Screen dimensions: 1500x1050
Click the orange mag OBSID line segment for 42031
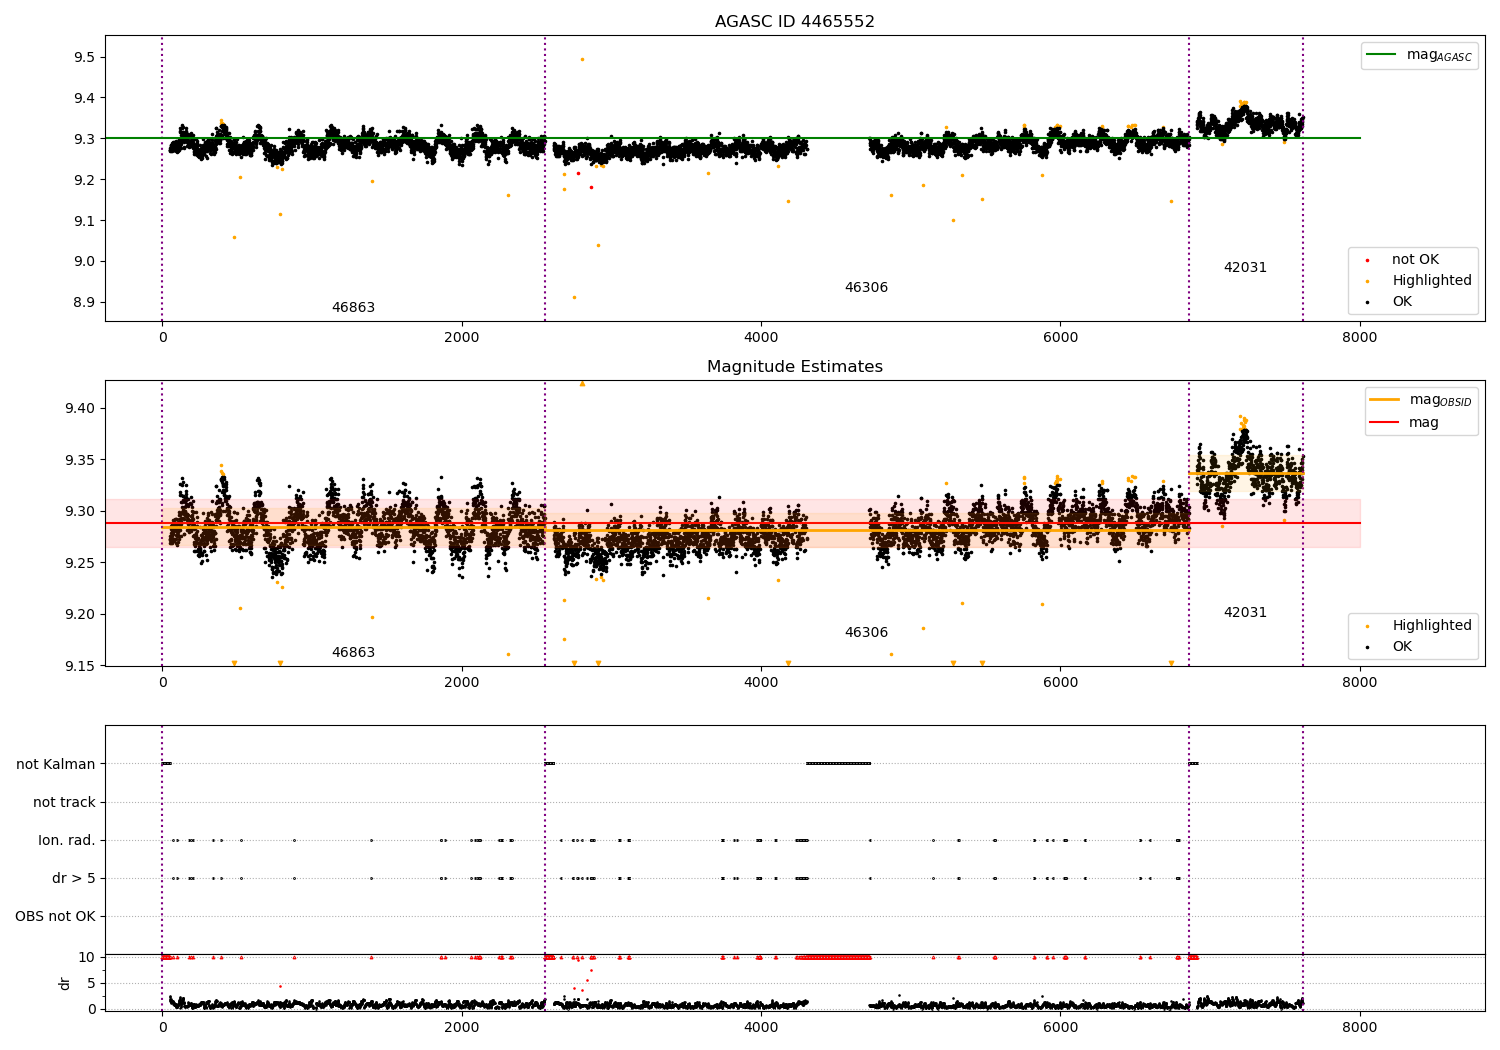pyautogui.click(x=1246, y=473)
